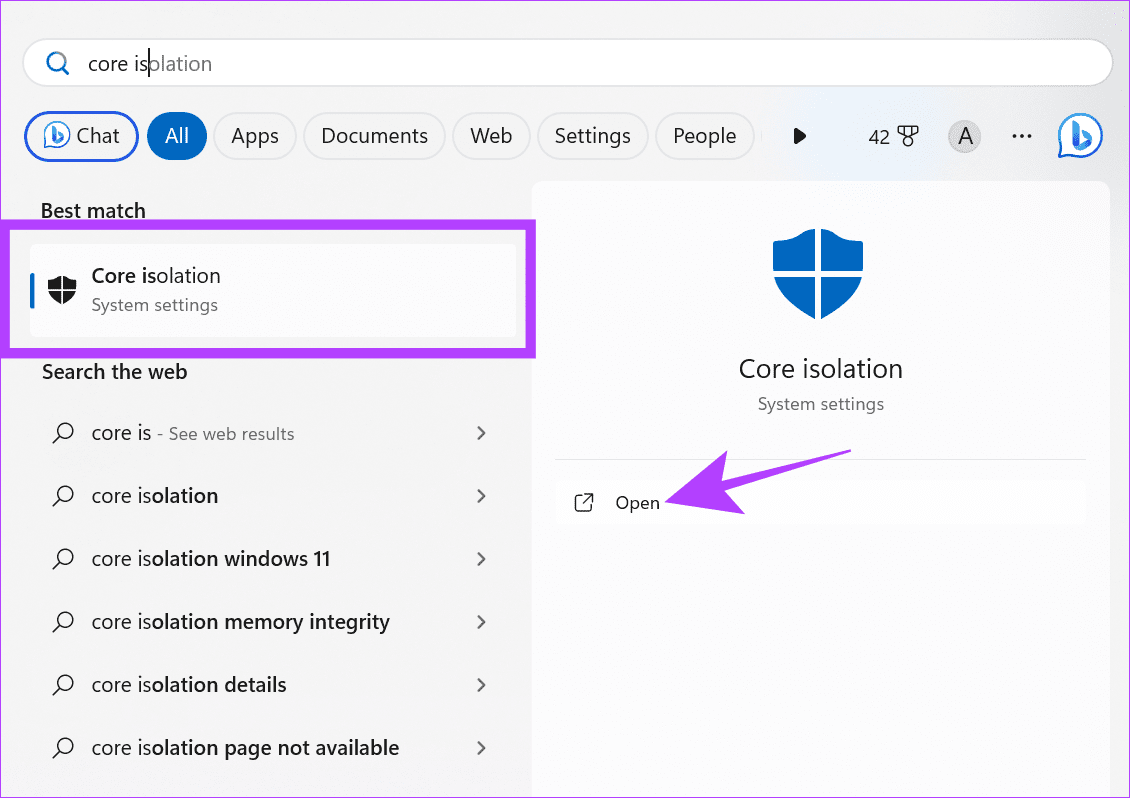Image resolution: width=1130 pixels, height=799 pixels.
Task: Select the Web filter tab
Action: coord(491,136)
